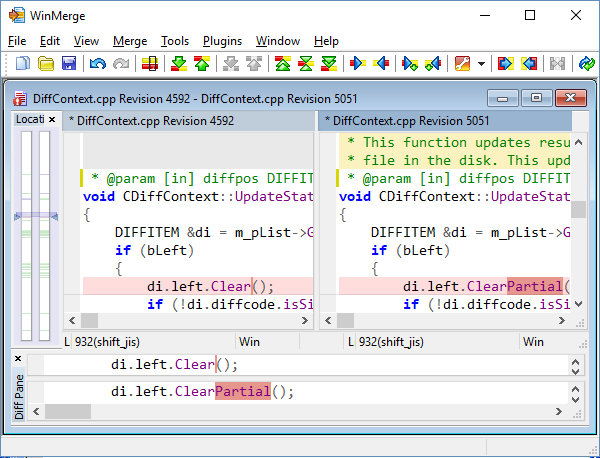Click the Last Difference toolbar icon
The image size is (600, 458).
point(329,64)
